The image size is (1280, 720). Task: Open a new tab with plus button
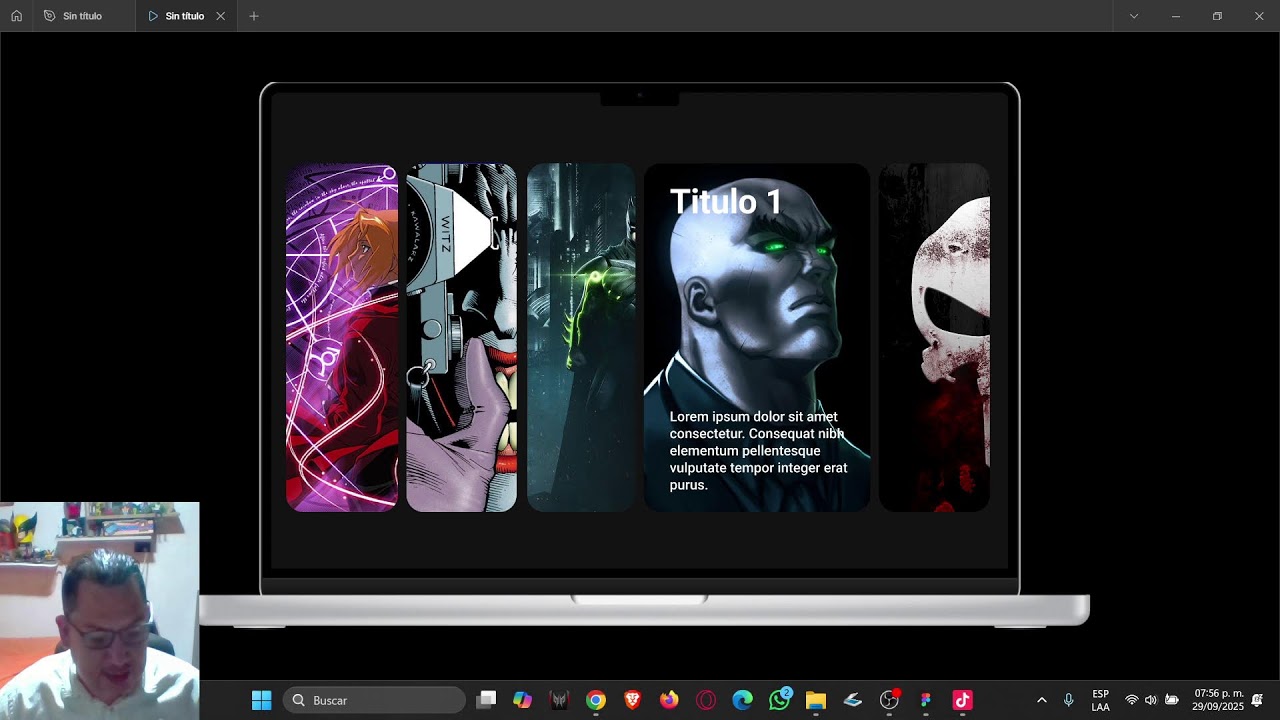254,16
